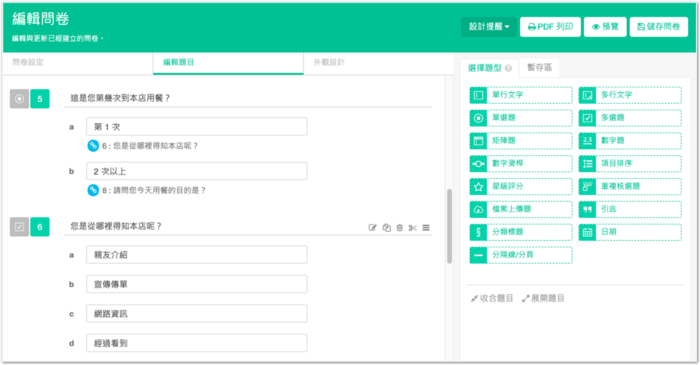Expand all questions with 展開題目
The width and height of the screenshot is (700, 365).
543,298
